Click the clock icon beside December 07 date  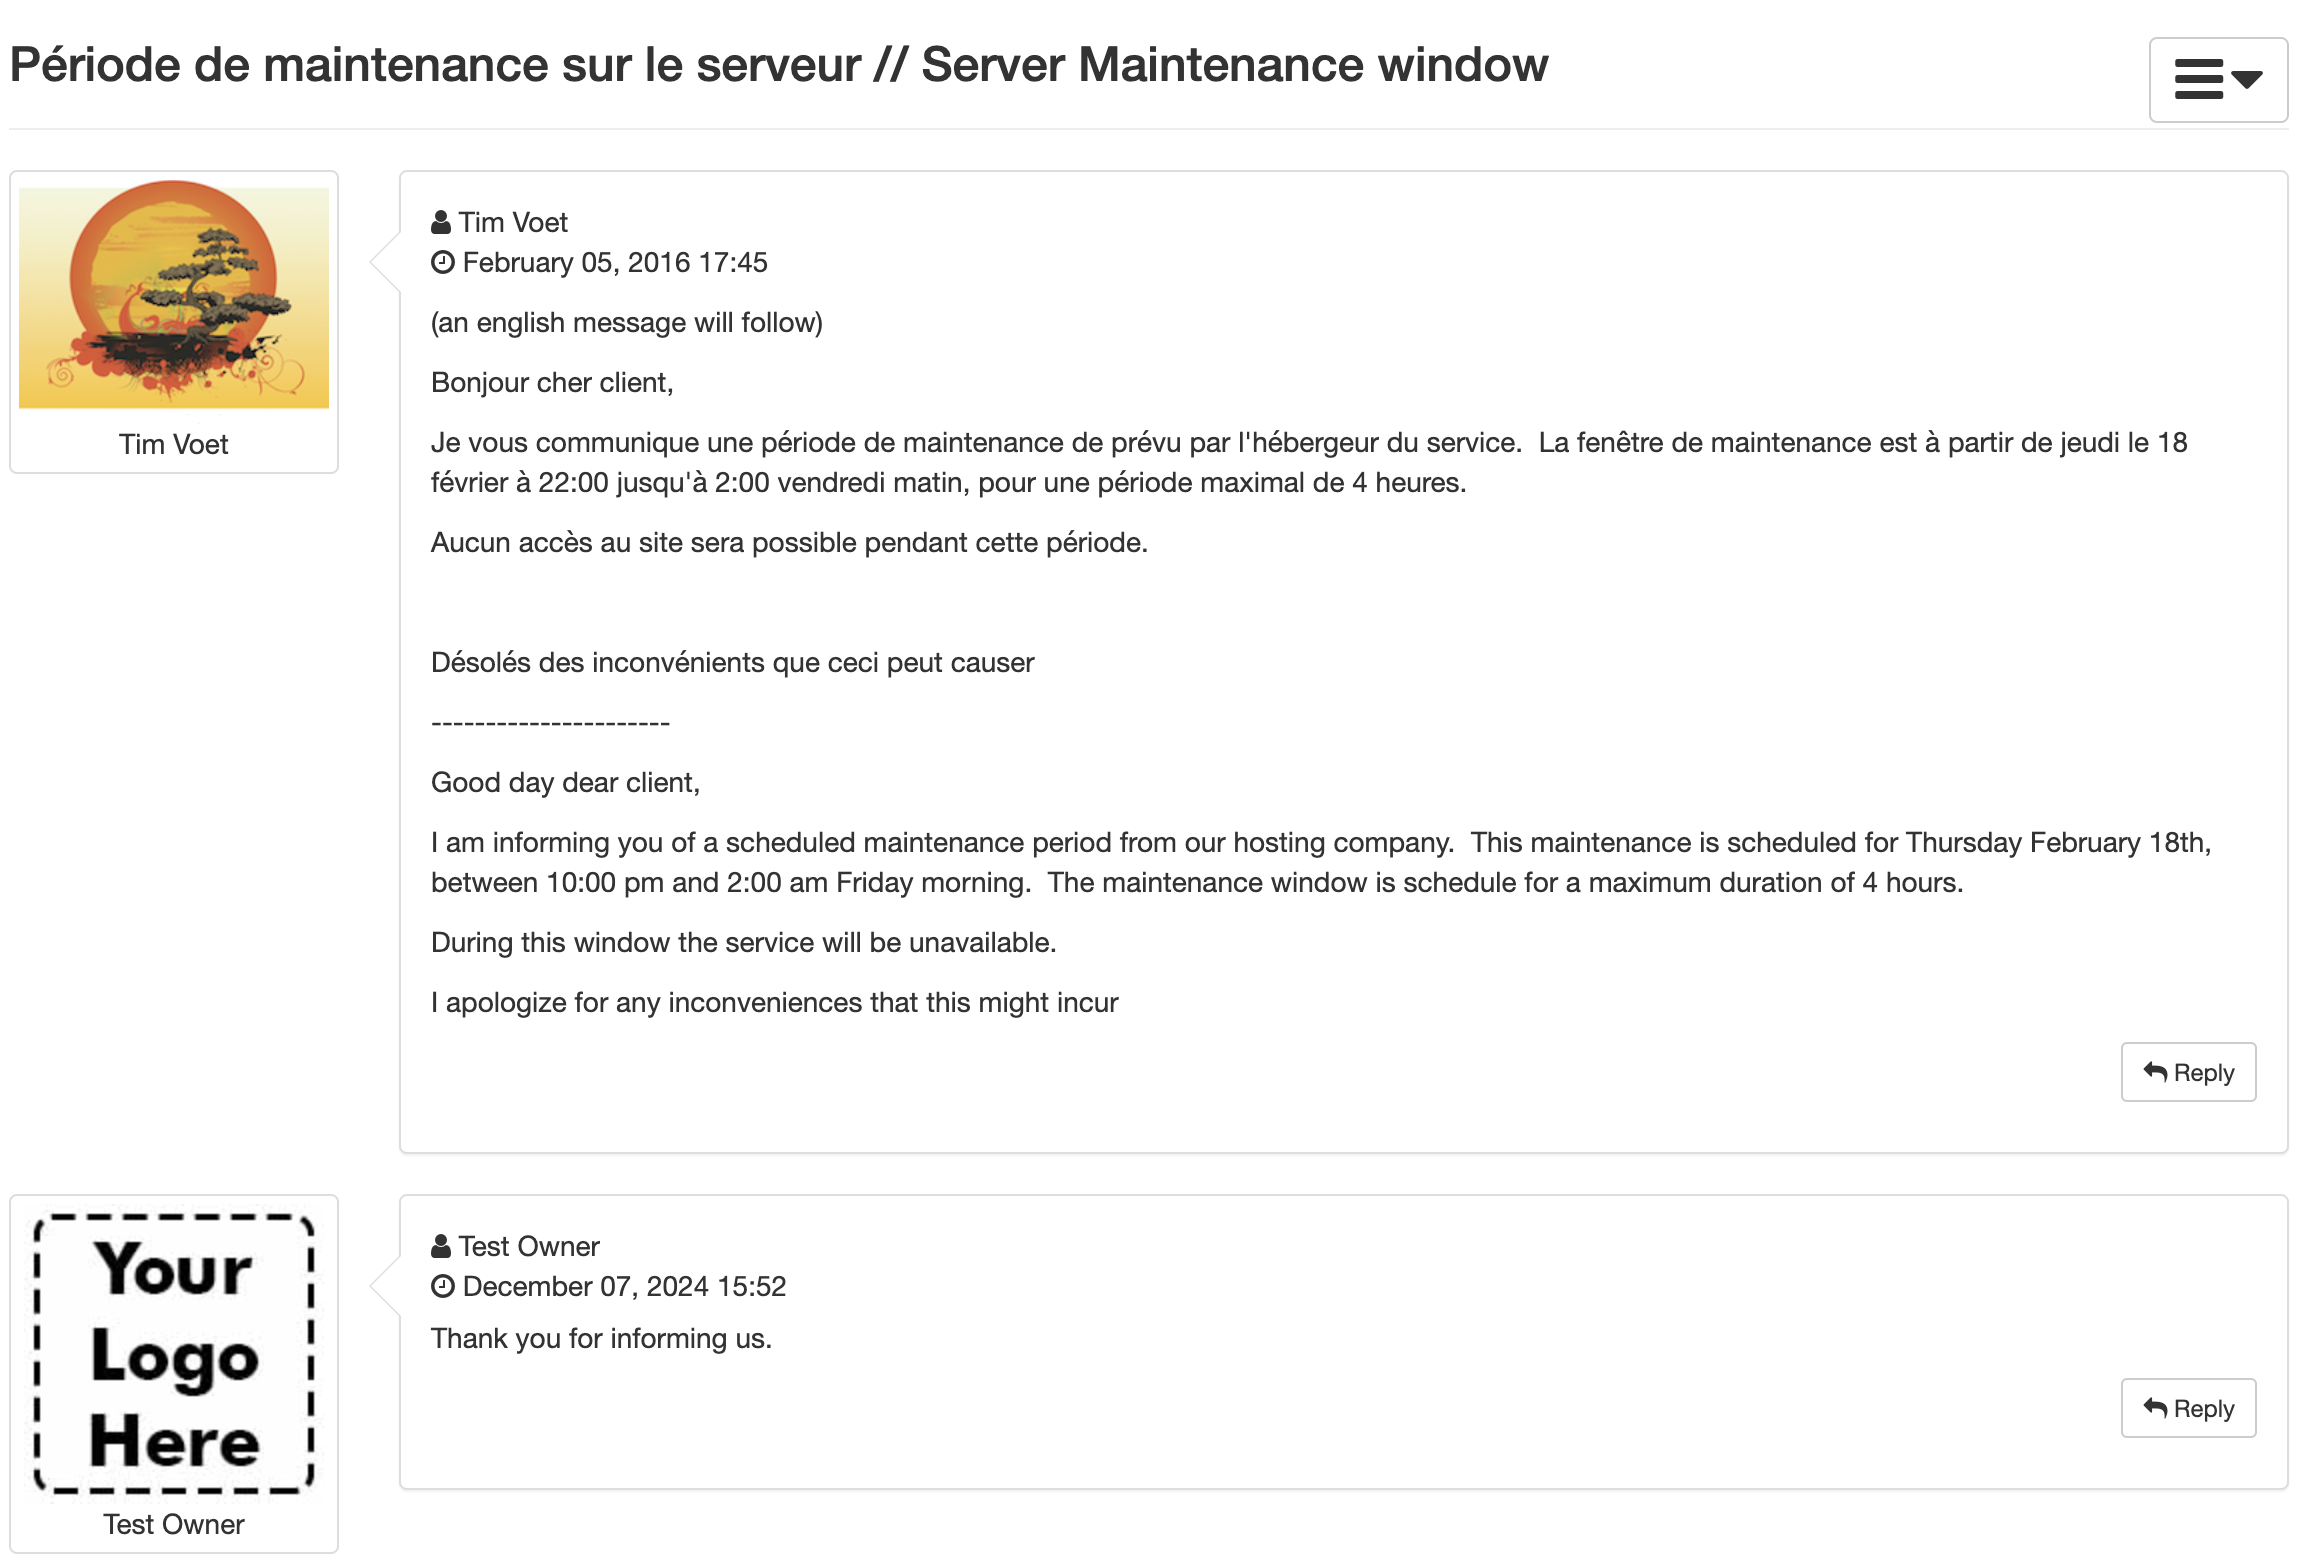pyautogui.click(x=443, y=1287)
